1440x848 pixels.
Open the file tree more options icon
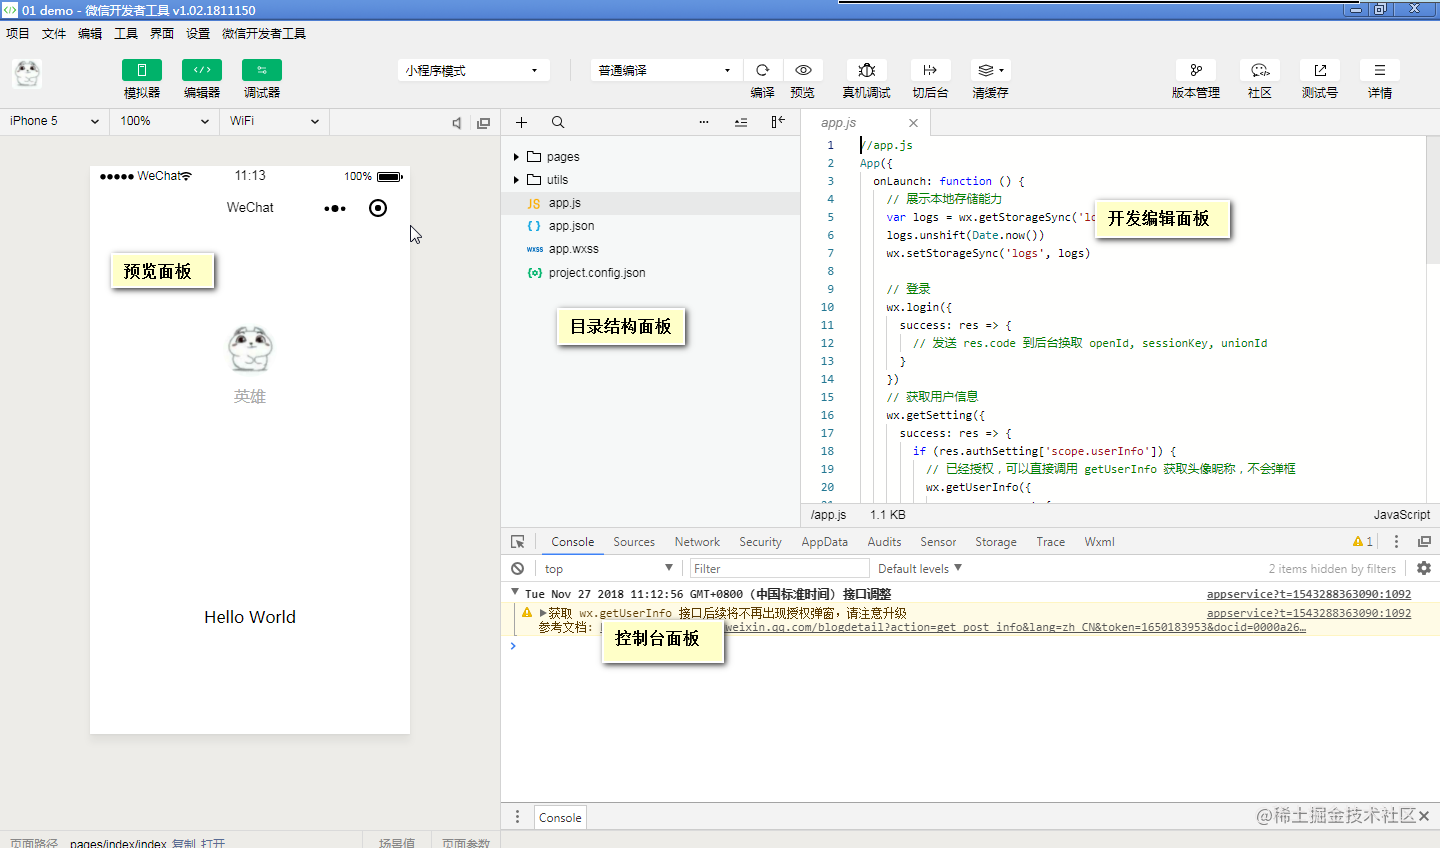click(704, 122)
